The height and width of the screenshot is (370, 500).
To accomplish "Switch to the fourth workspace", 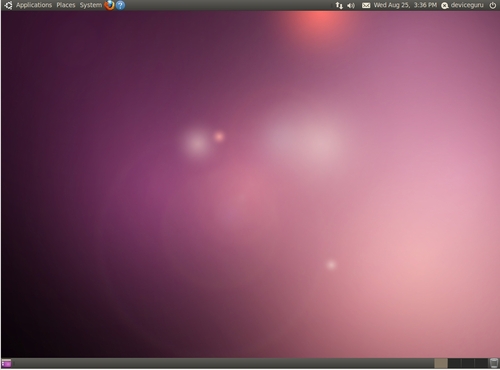I will point(481,363).
